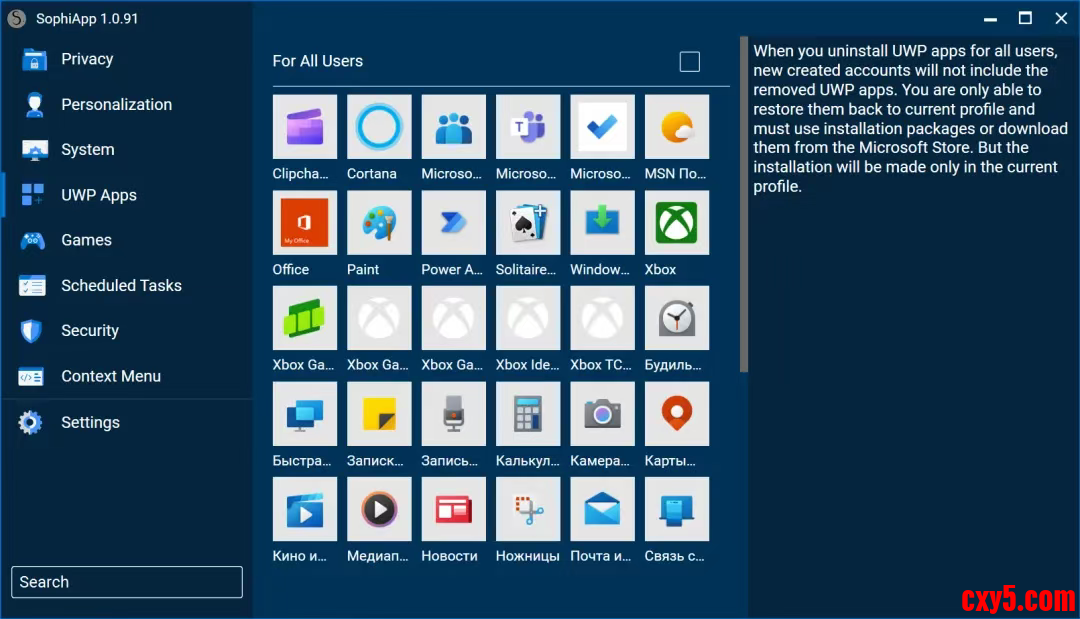Go to the System section
Viewport: 1080px width, 619px height.
(127, 149)
